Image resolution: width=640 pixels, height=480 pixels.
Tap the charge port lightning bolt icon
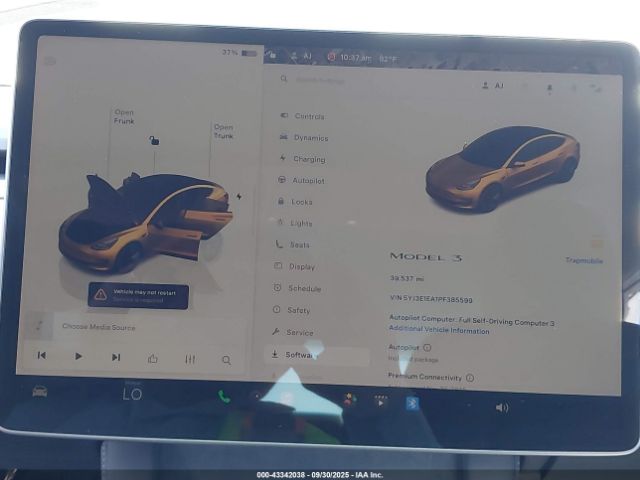(238, 197)
